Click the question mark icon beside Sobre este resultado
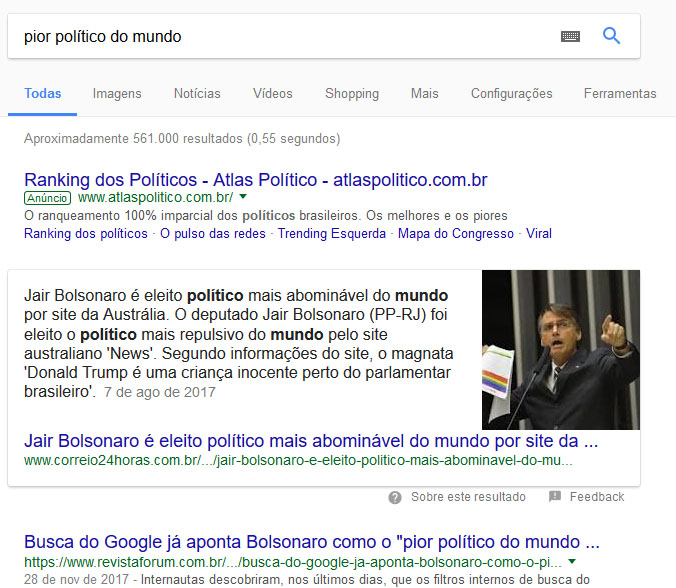Screen dimensions: 676x588 395,497
